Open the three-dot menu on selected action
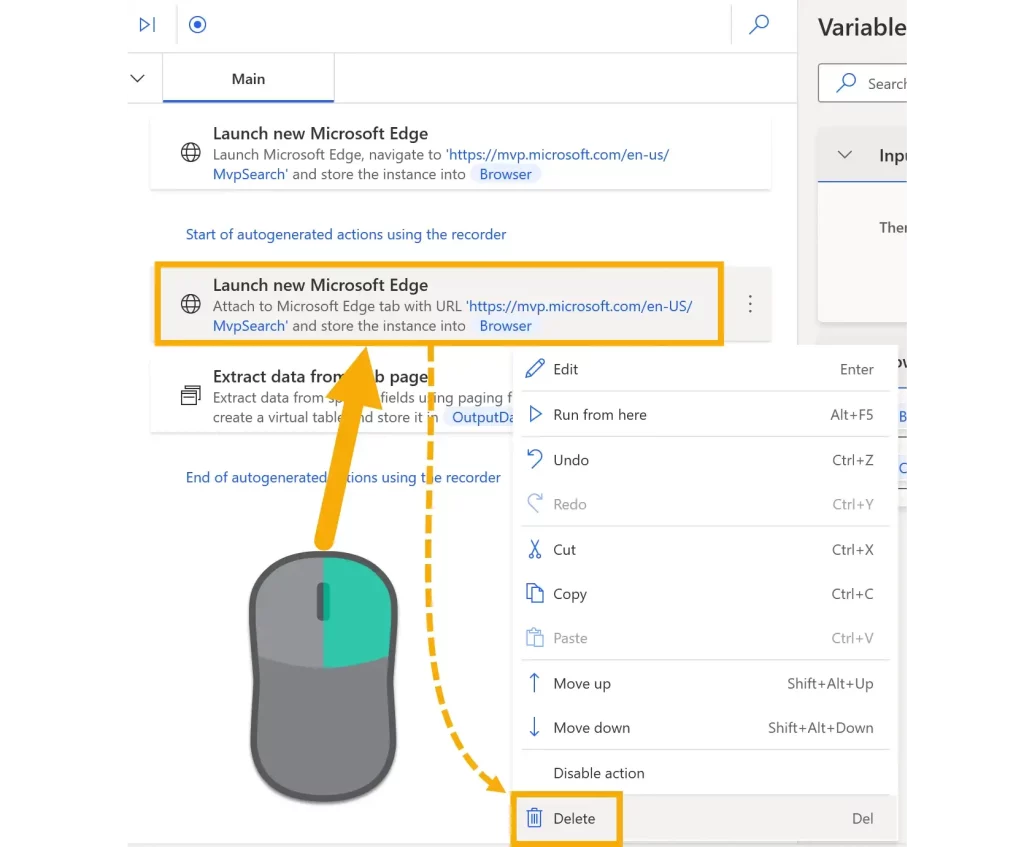Image resolution: width=1024 pixels, height=847 pixels. pos(750,305)
